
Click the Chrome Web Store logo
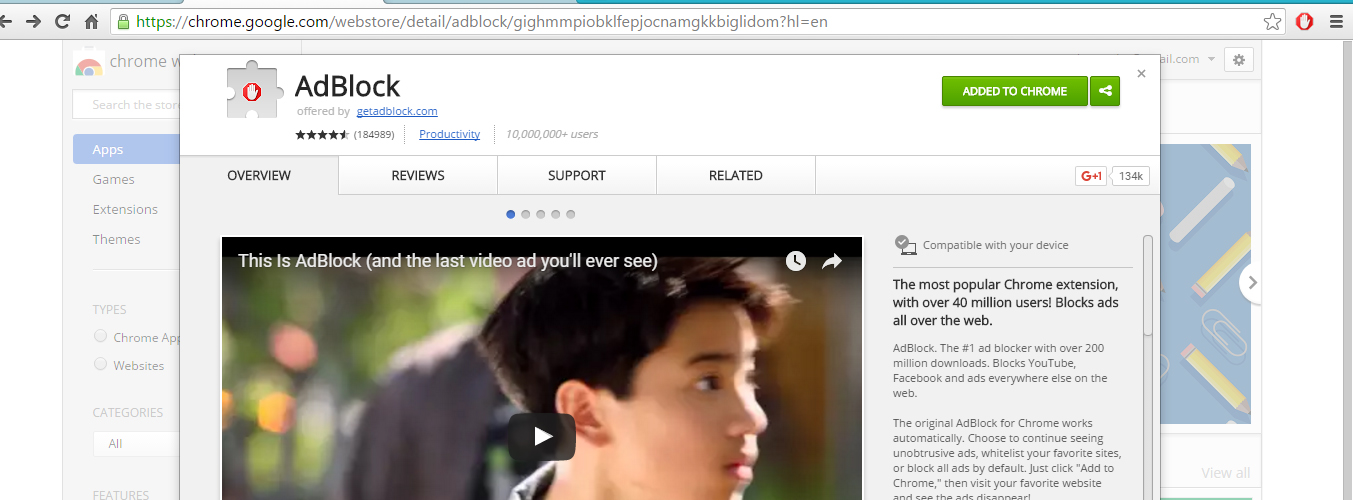89,63
